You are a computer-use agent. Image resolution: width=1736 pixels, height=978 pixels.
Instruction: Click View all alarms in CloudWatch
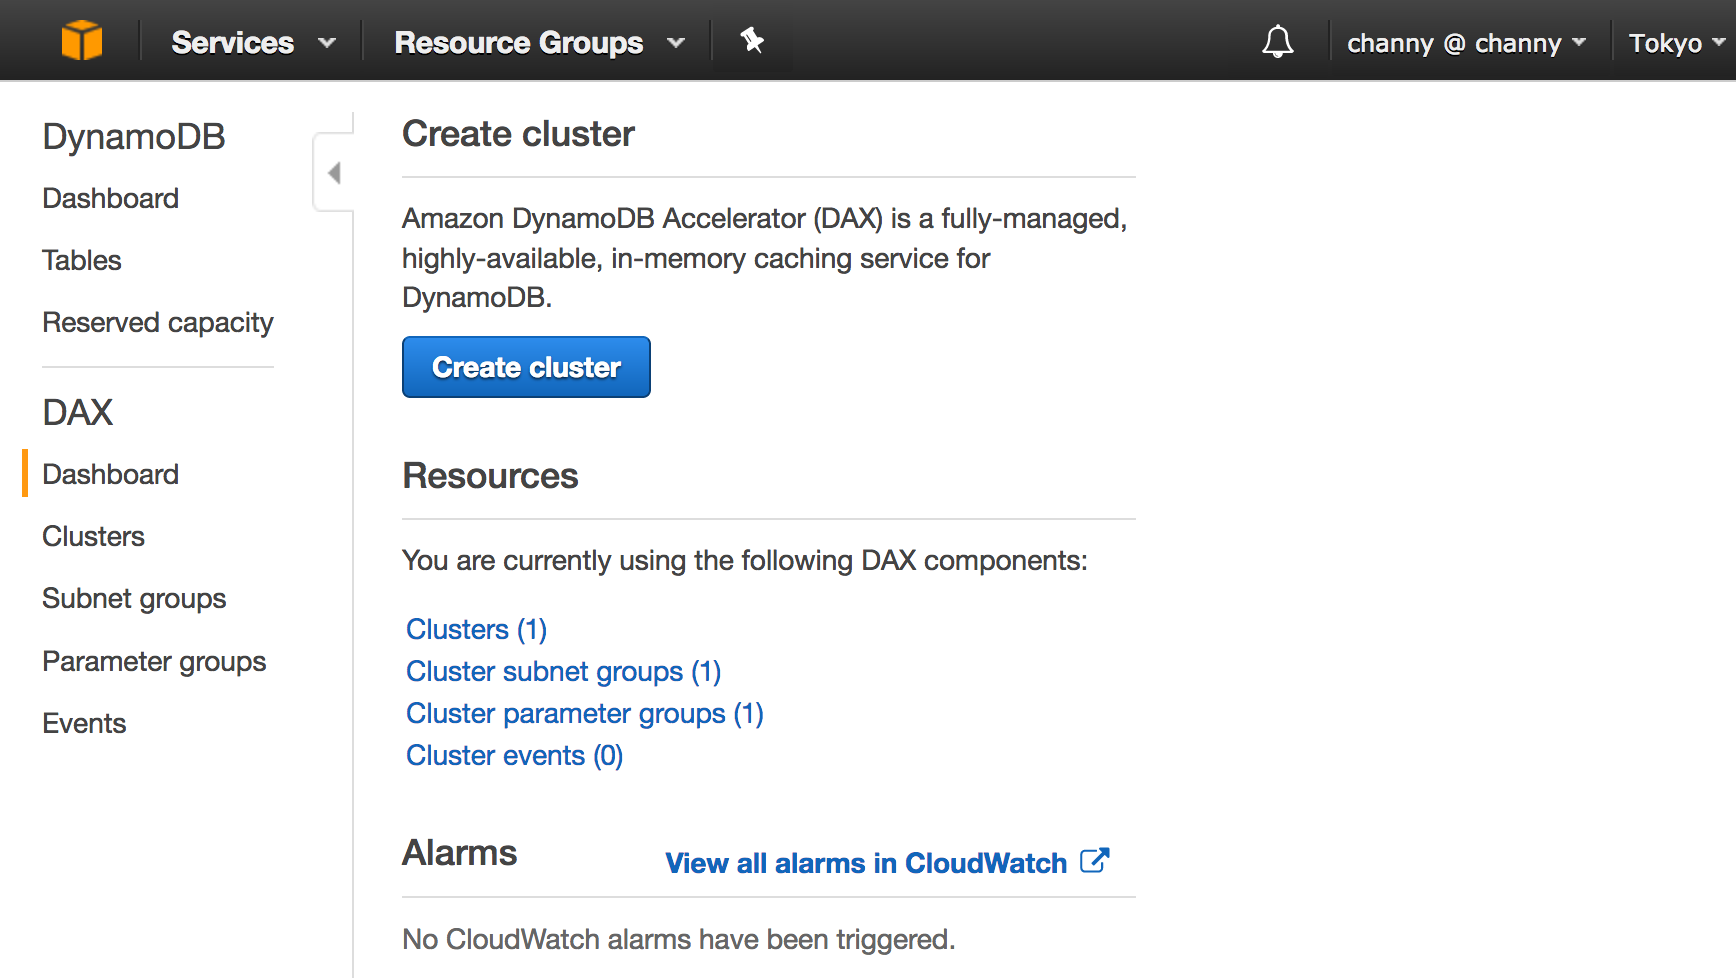[866, 863]
